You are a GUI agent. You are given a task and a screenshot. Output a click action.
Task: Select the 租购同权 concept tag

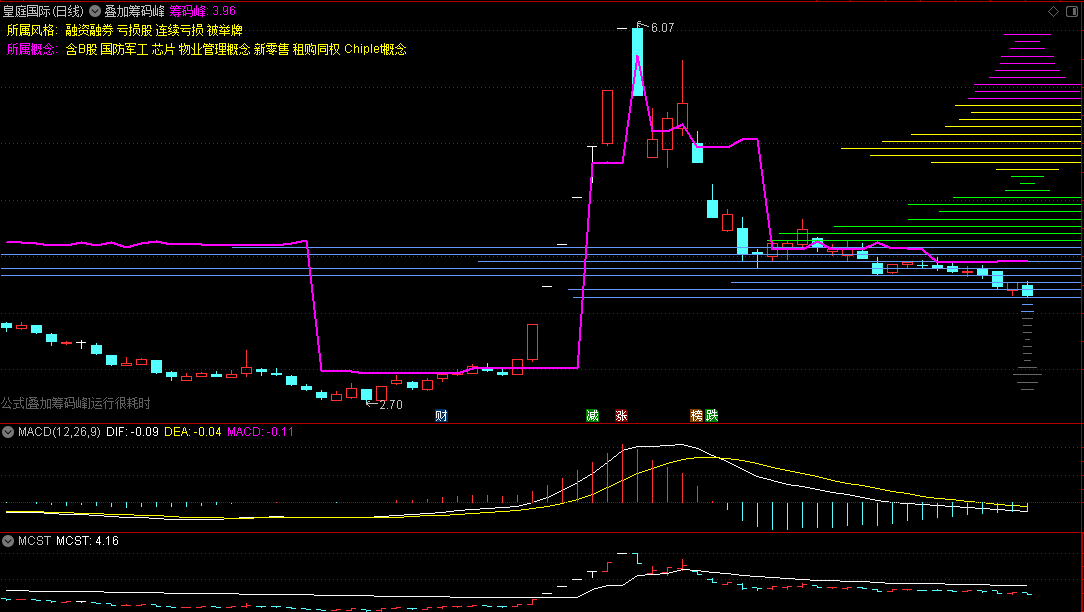316,49
